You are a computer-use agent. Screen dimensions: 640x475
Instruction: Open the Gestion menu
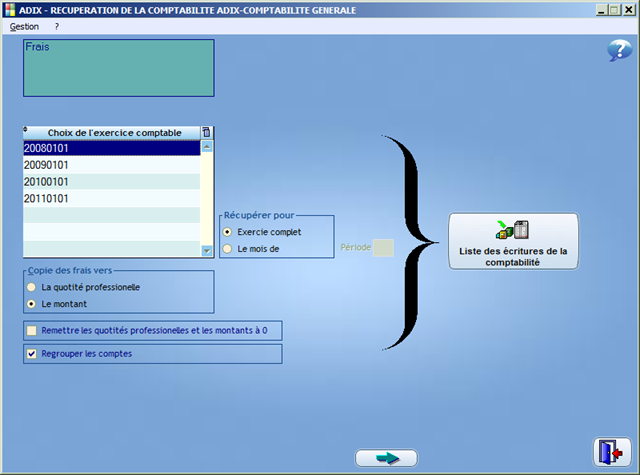coord(24,27)
